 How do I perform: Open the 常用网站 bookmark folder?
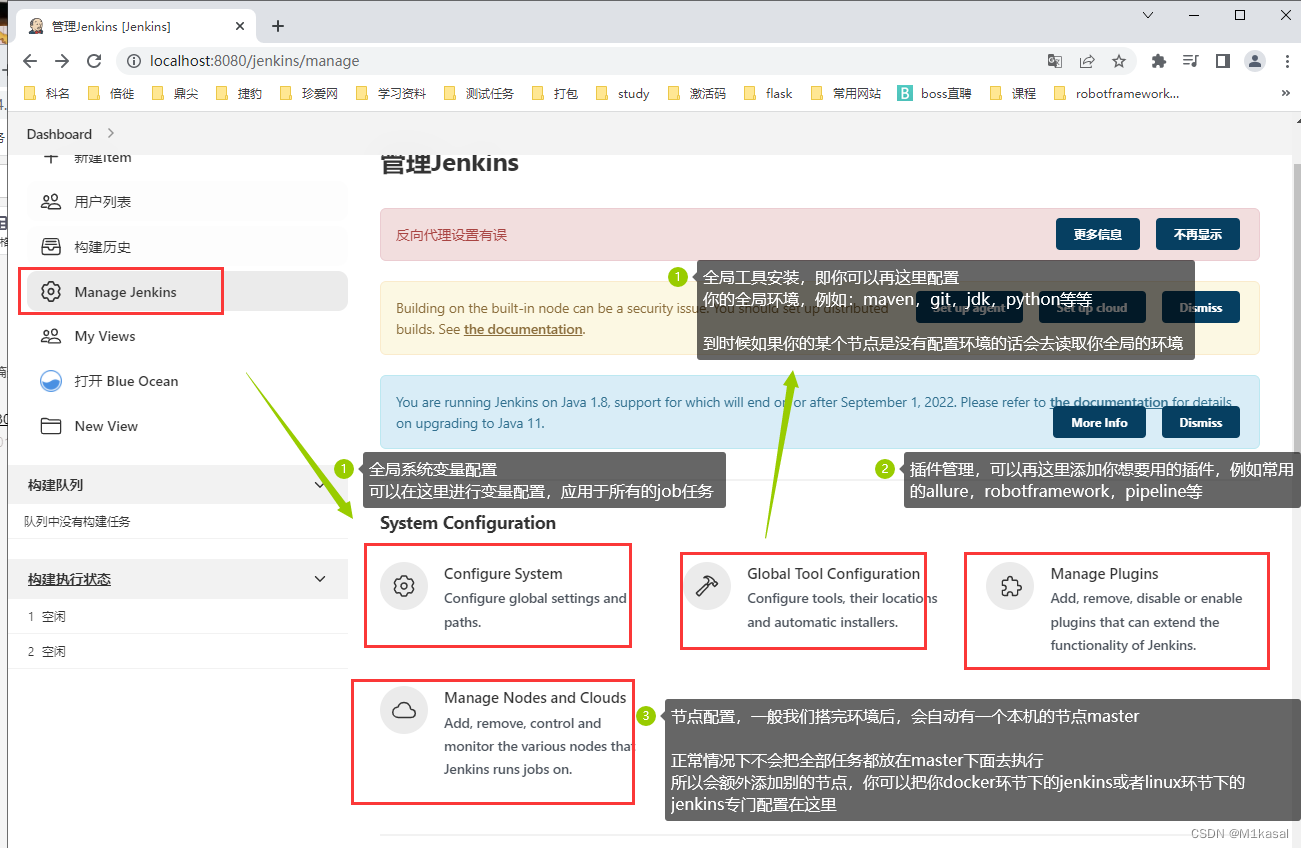pyautogui.click(x=846, y=93)
